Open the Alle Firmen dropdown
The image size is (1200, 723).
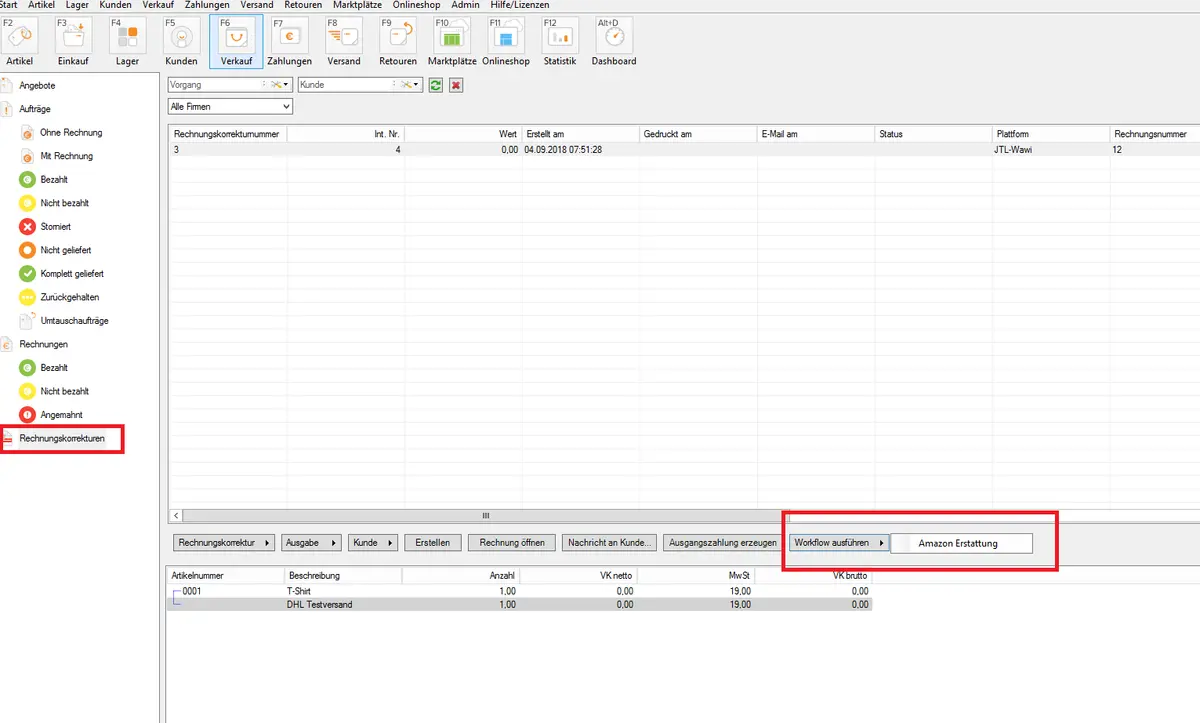[230, 106]
